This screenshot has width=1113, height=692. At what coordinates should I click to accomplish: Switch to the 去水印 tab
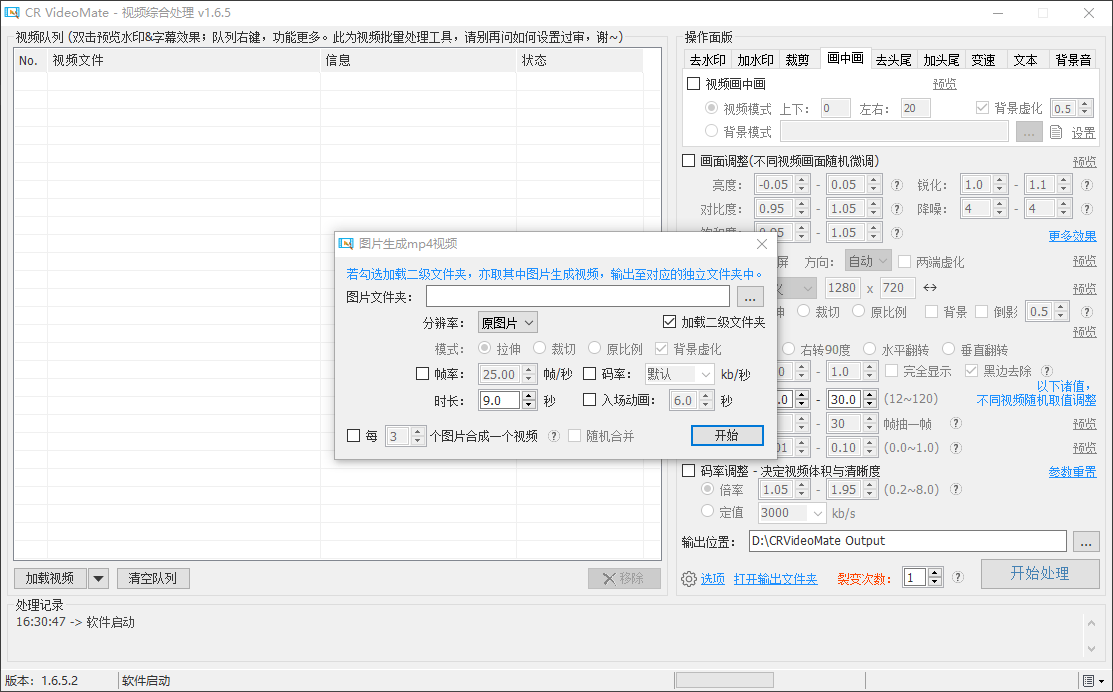click(707, 60)
